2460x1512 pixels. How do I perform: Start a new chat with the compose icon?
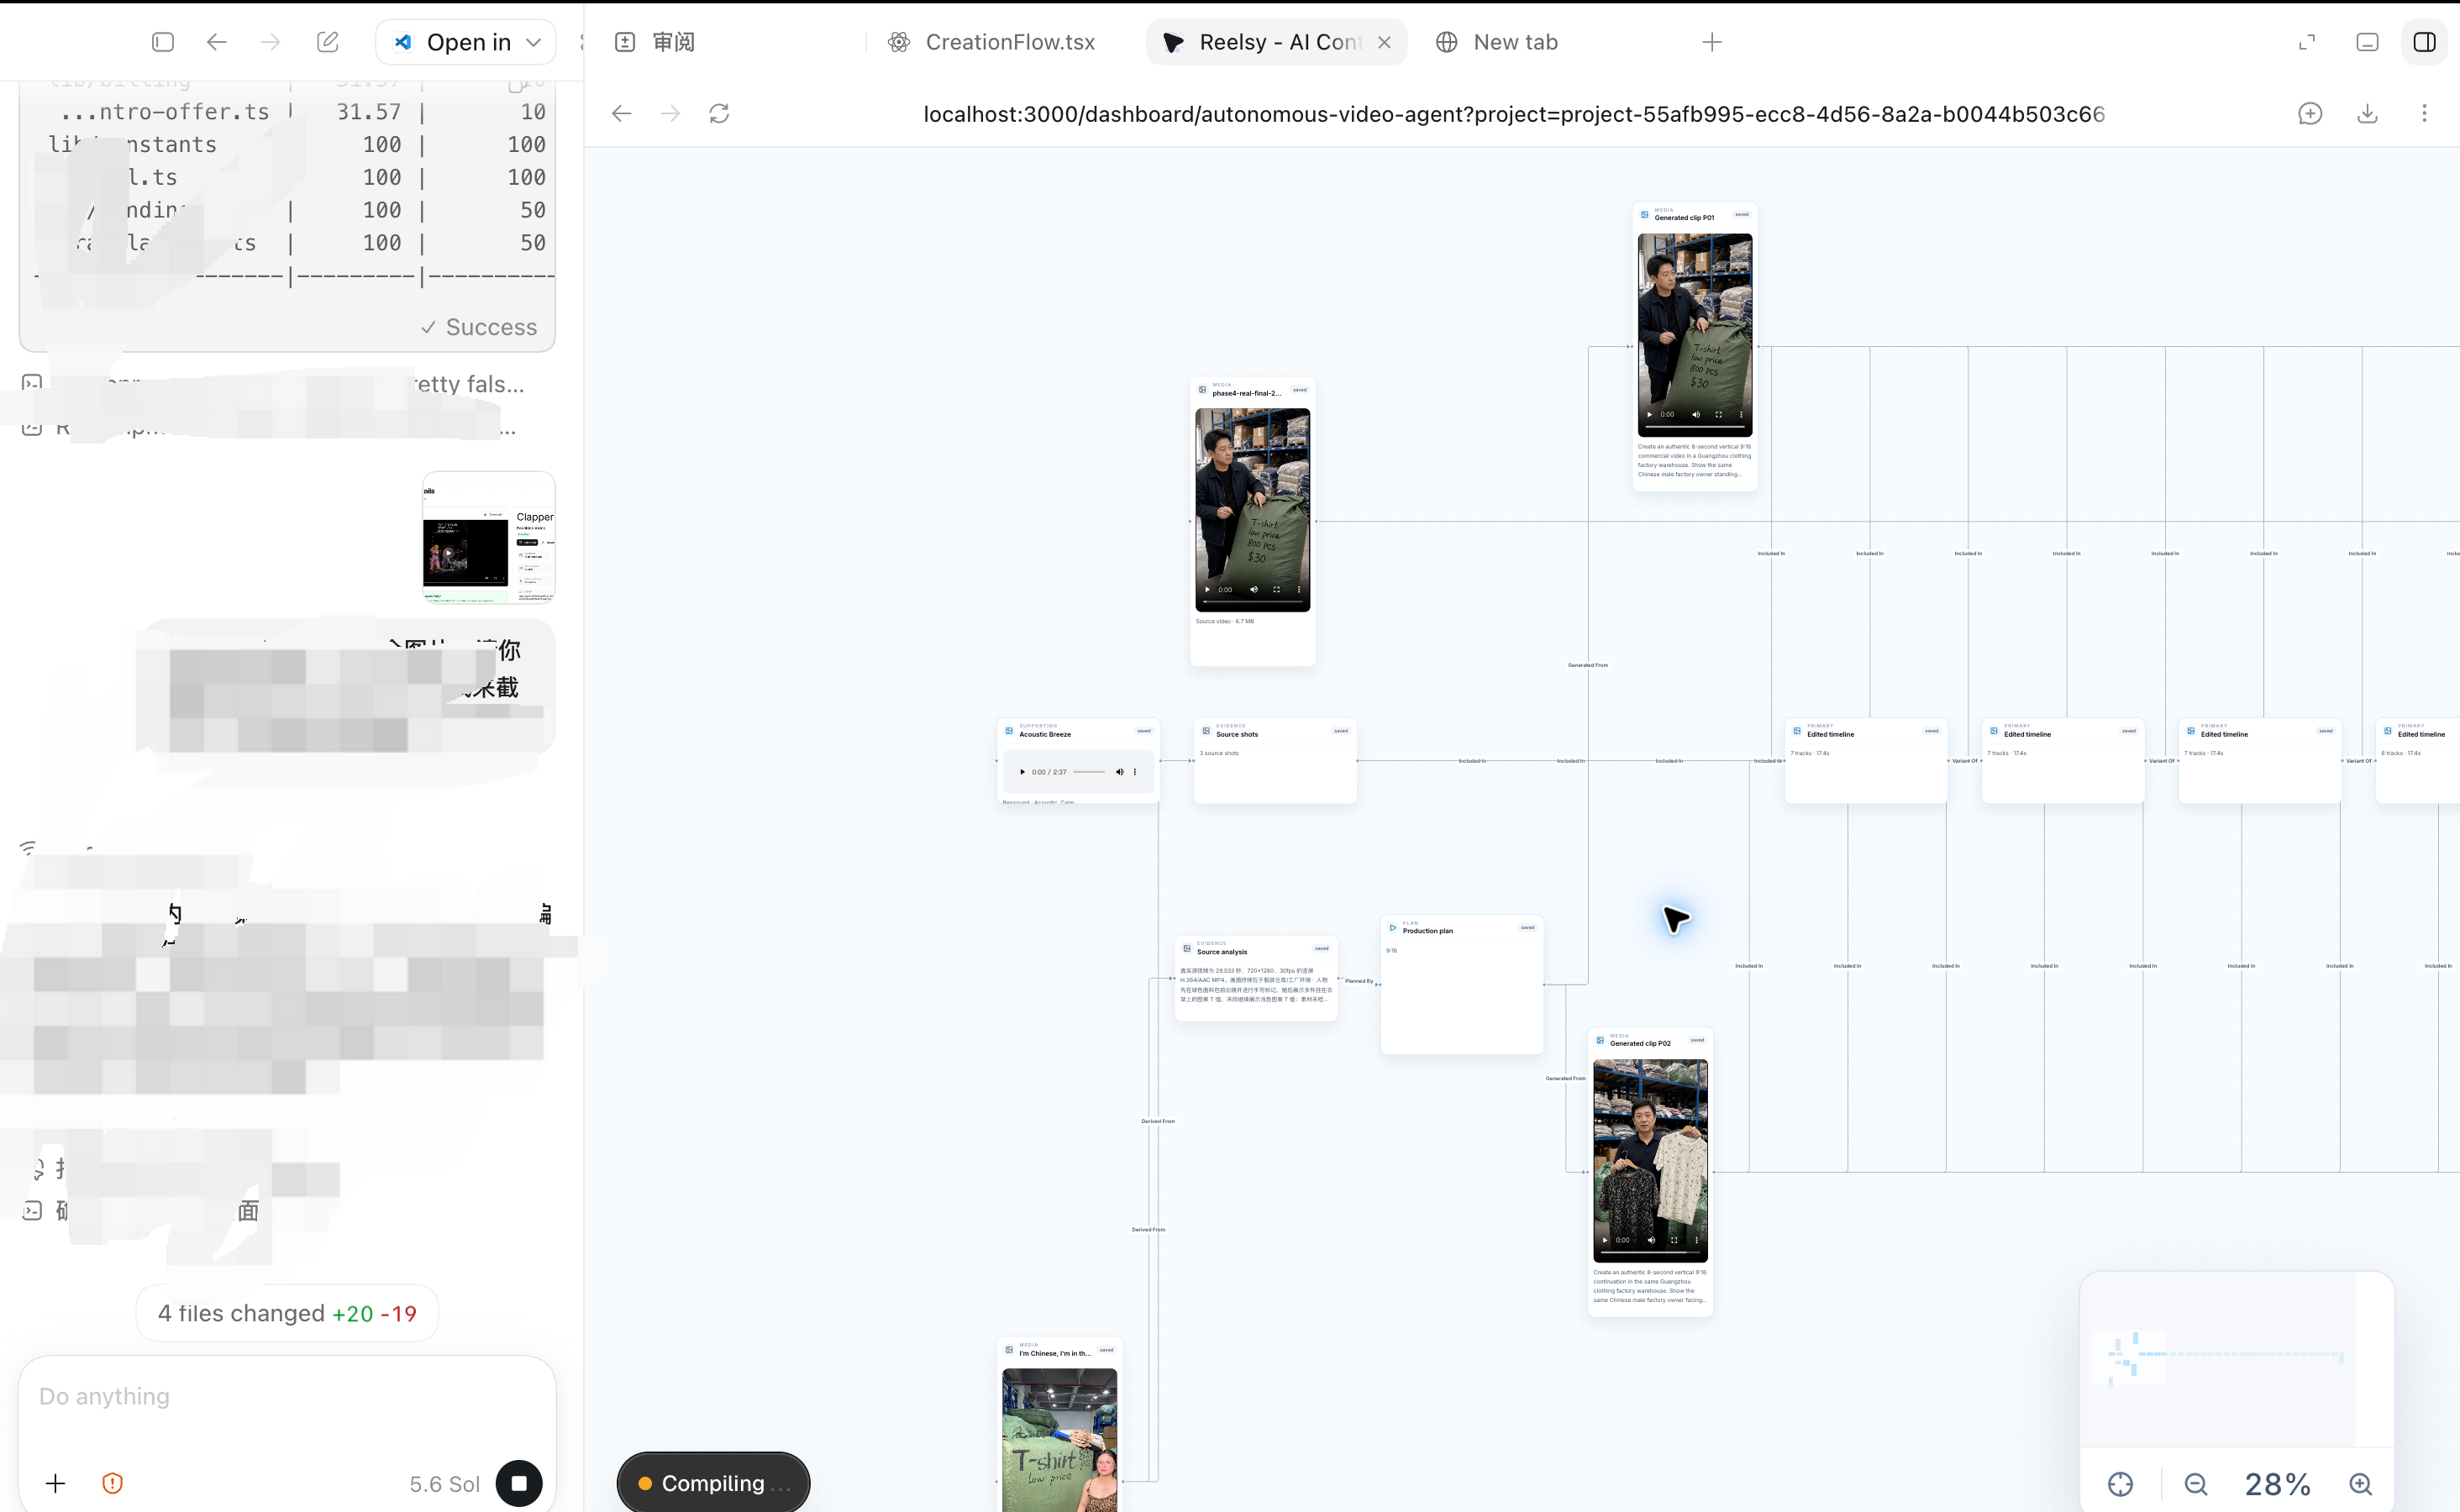click(327, 42)
